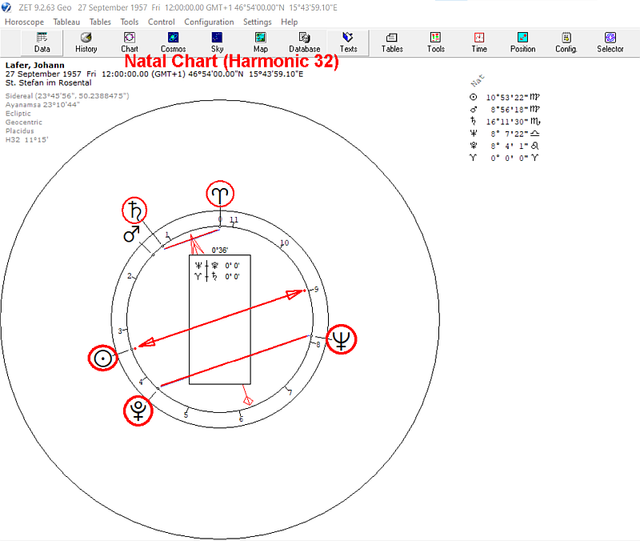Image resolution: width=640 pixels, height=541 pixels.
Task: Click the Pluto position row 8°4'1"
Action: pyautogui.click(x=504, y=146)
